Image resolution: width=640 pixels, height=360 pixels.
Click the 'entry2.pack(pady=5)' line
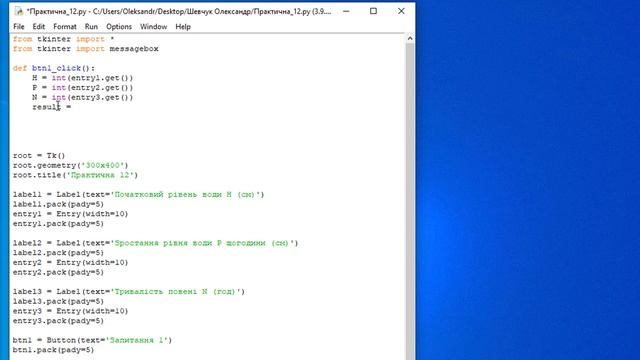tap(58, 272)
